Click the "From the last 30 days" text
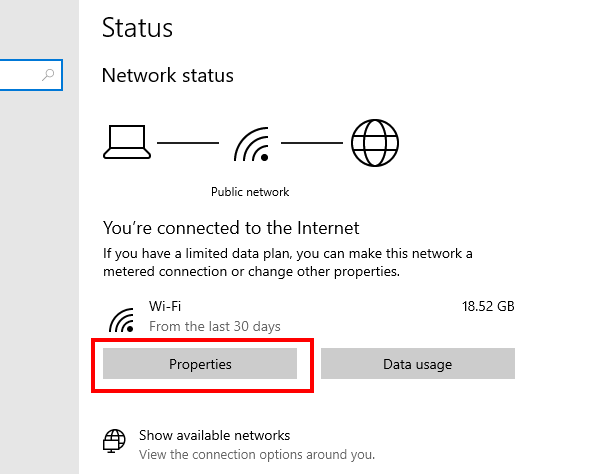 pos(214,326)
